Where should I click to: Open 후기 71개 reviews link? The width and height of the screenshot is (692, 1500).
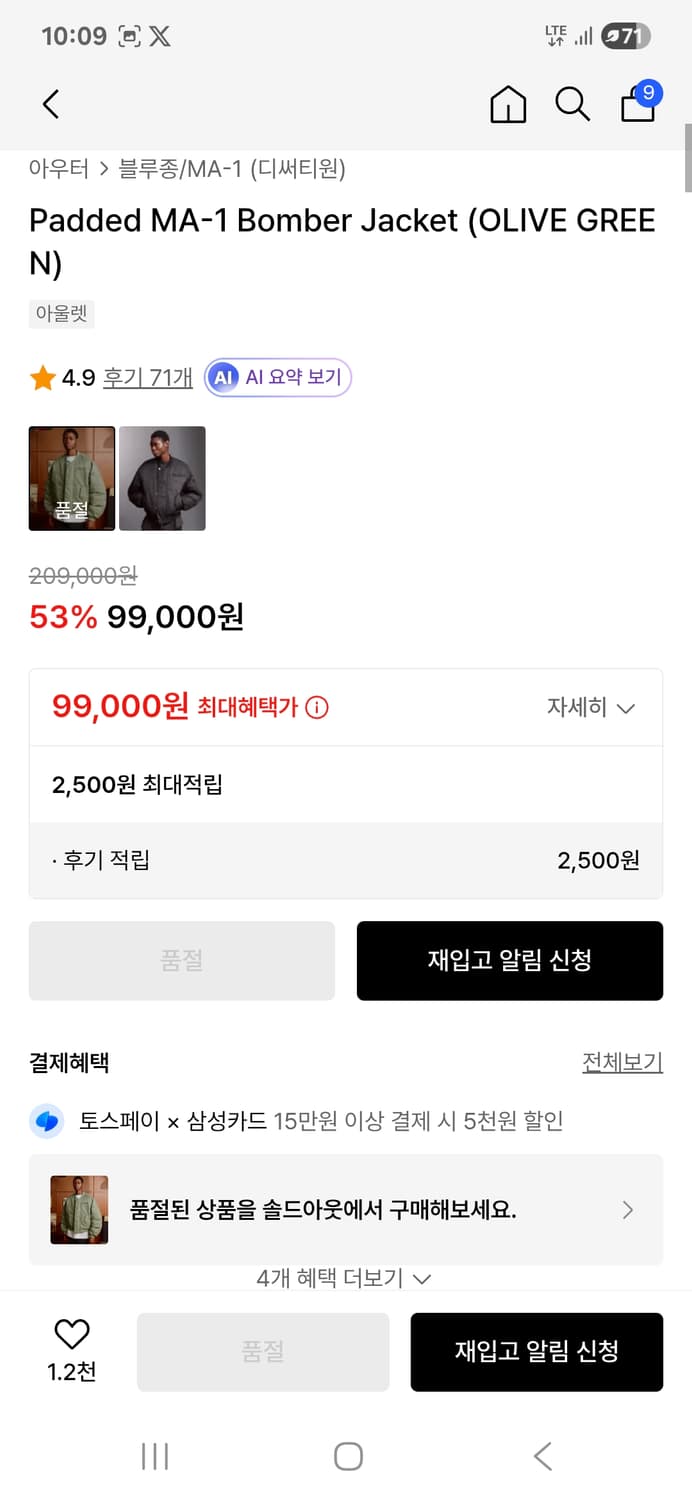pos(148,377)
